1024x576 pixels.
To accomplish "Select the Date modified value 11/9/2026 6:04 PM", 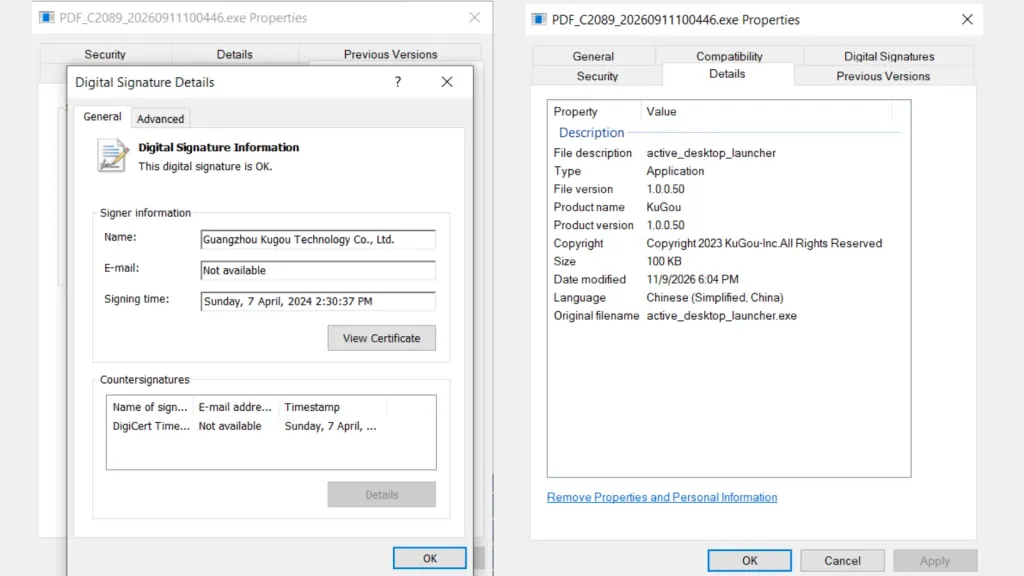I will [x=692, y=280].
